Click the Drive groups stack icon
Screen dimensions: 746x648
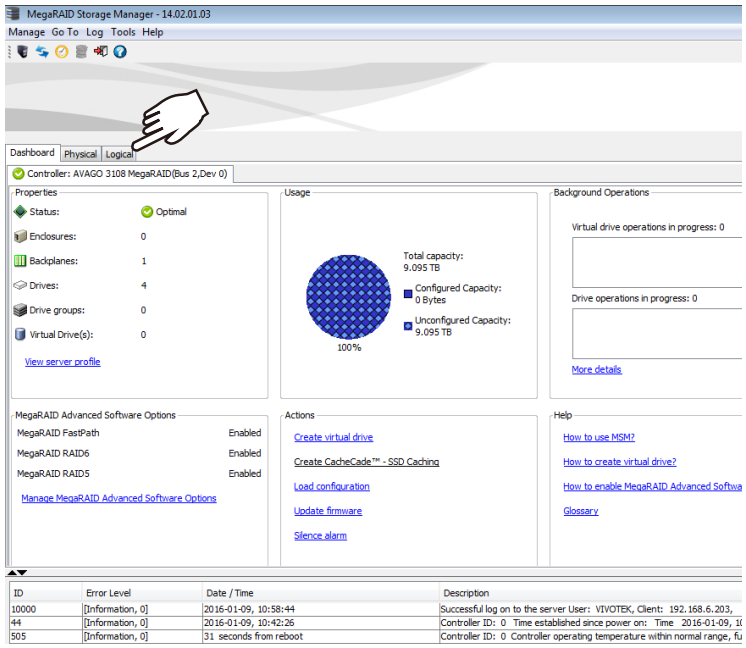point(20,310)
